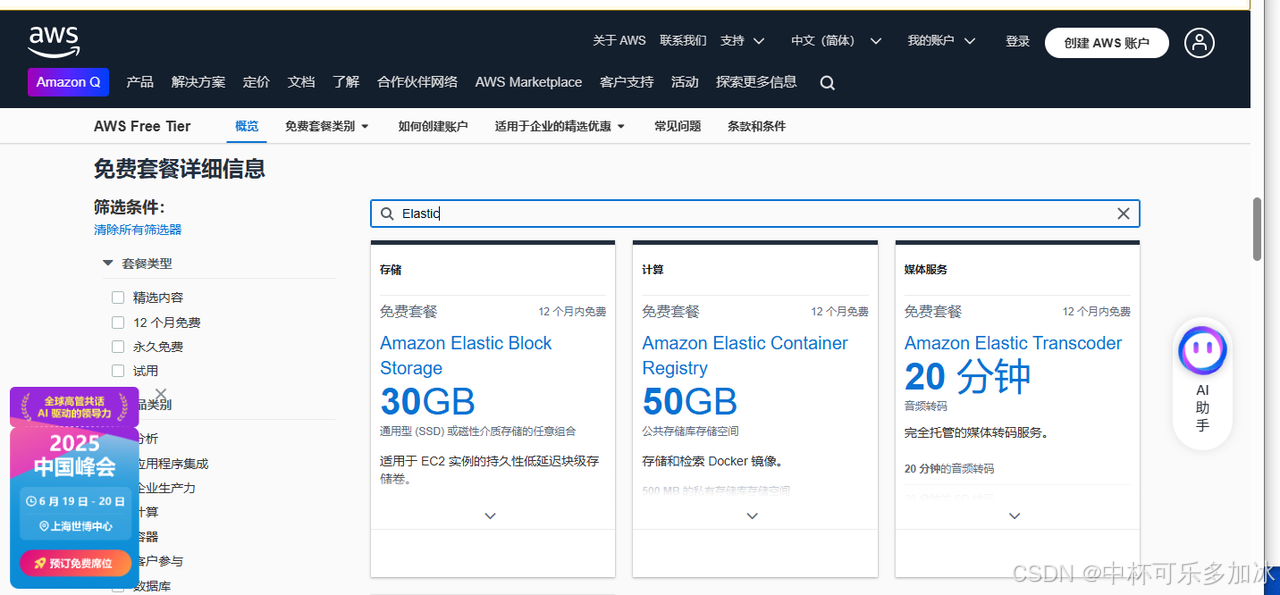Screen dimensions: 1280x595
Task: Click the 关于 AWS link
Action: [x=619, y=41]
